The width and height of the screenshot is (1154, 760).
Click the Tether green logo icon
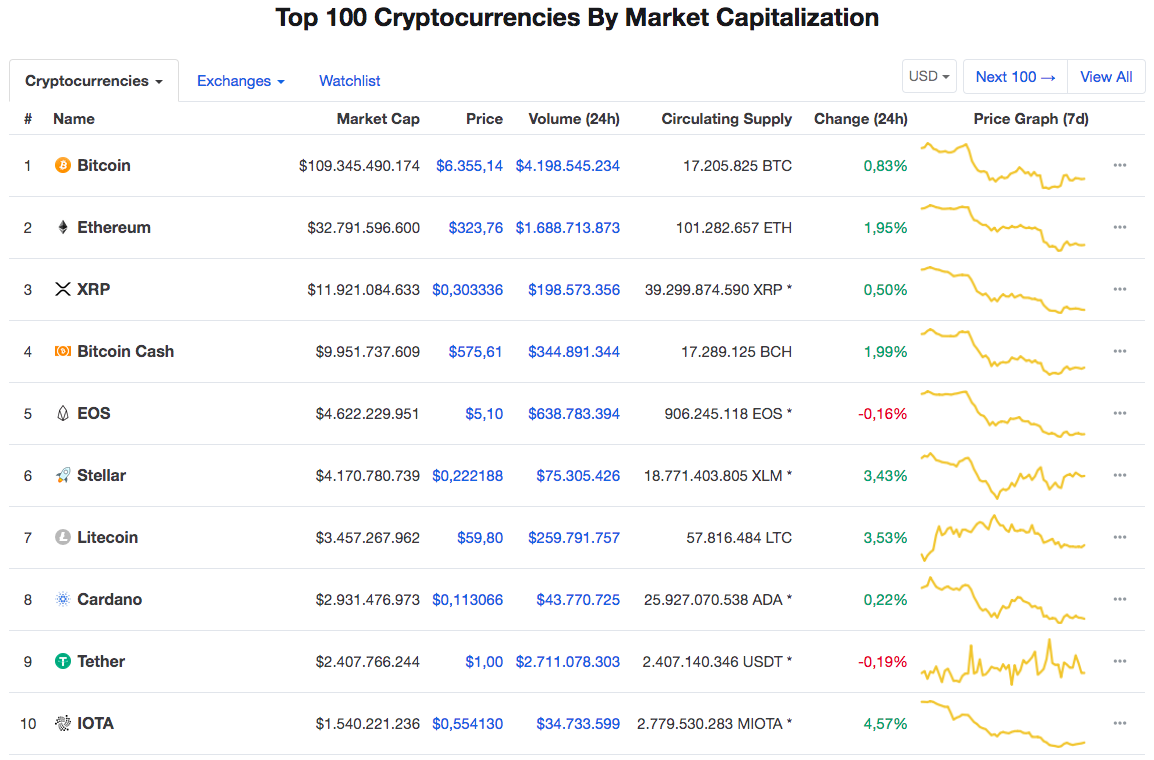63,661
